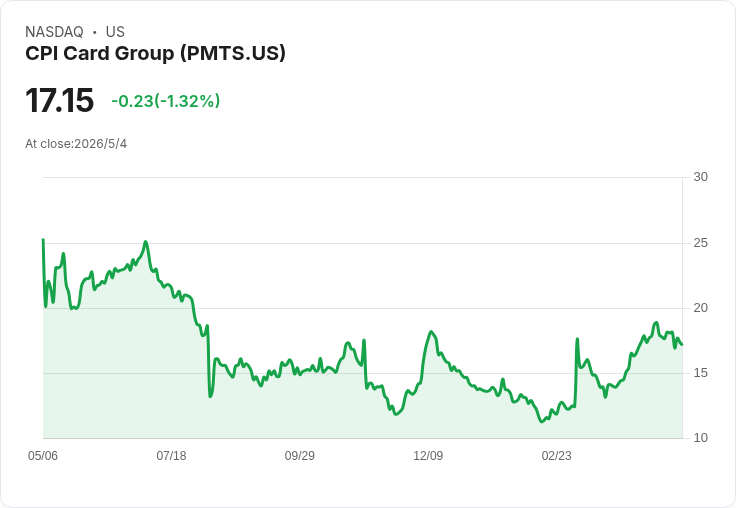
Task: Click the -0.23(-1.32%) price change
Action: coord(166,101)
